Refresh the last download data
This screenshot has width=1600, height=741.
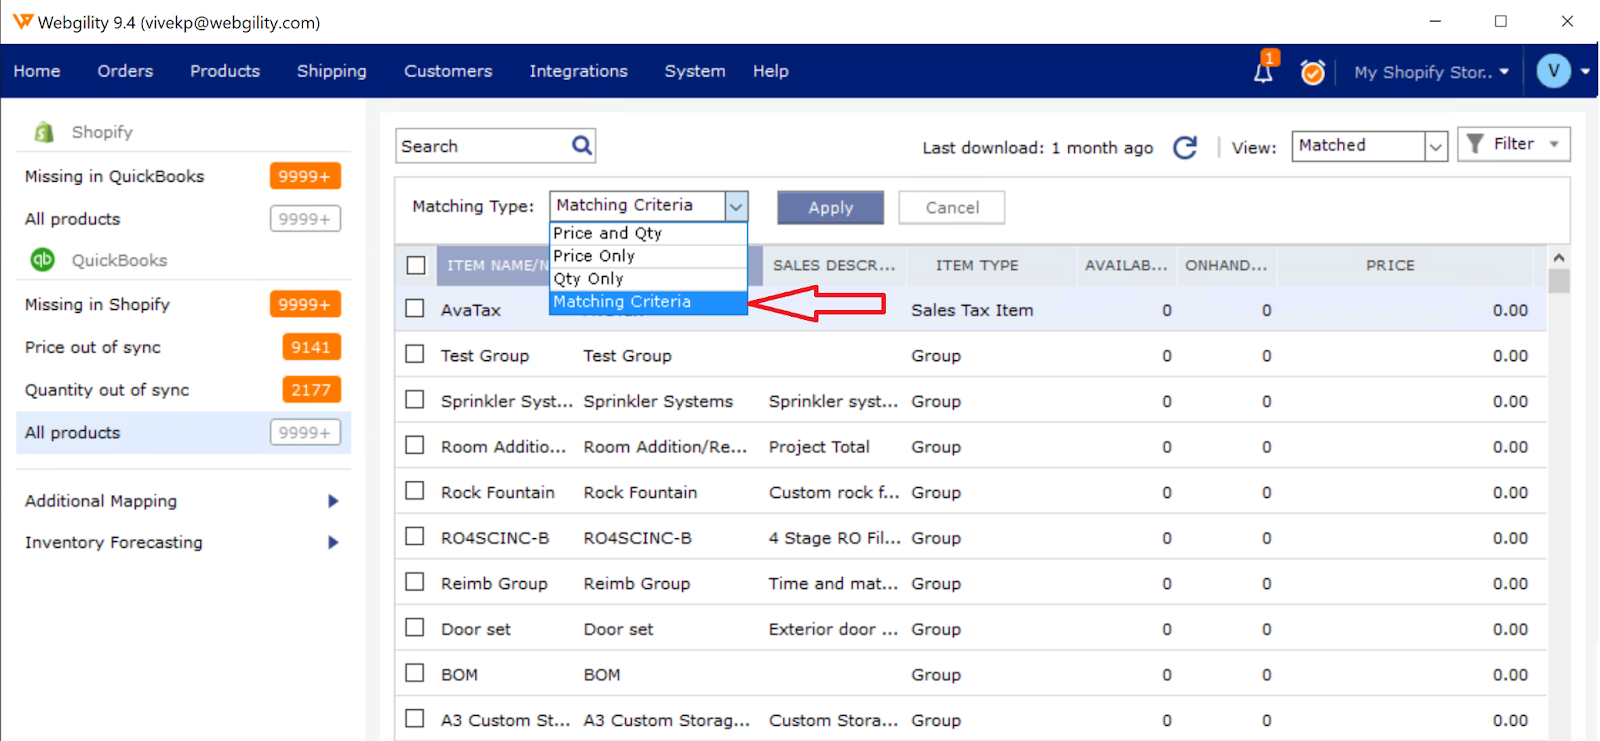tap(1185, 148)
